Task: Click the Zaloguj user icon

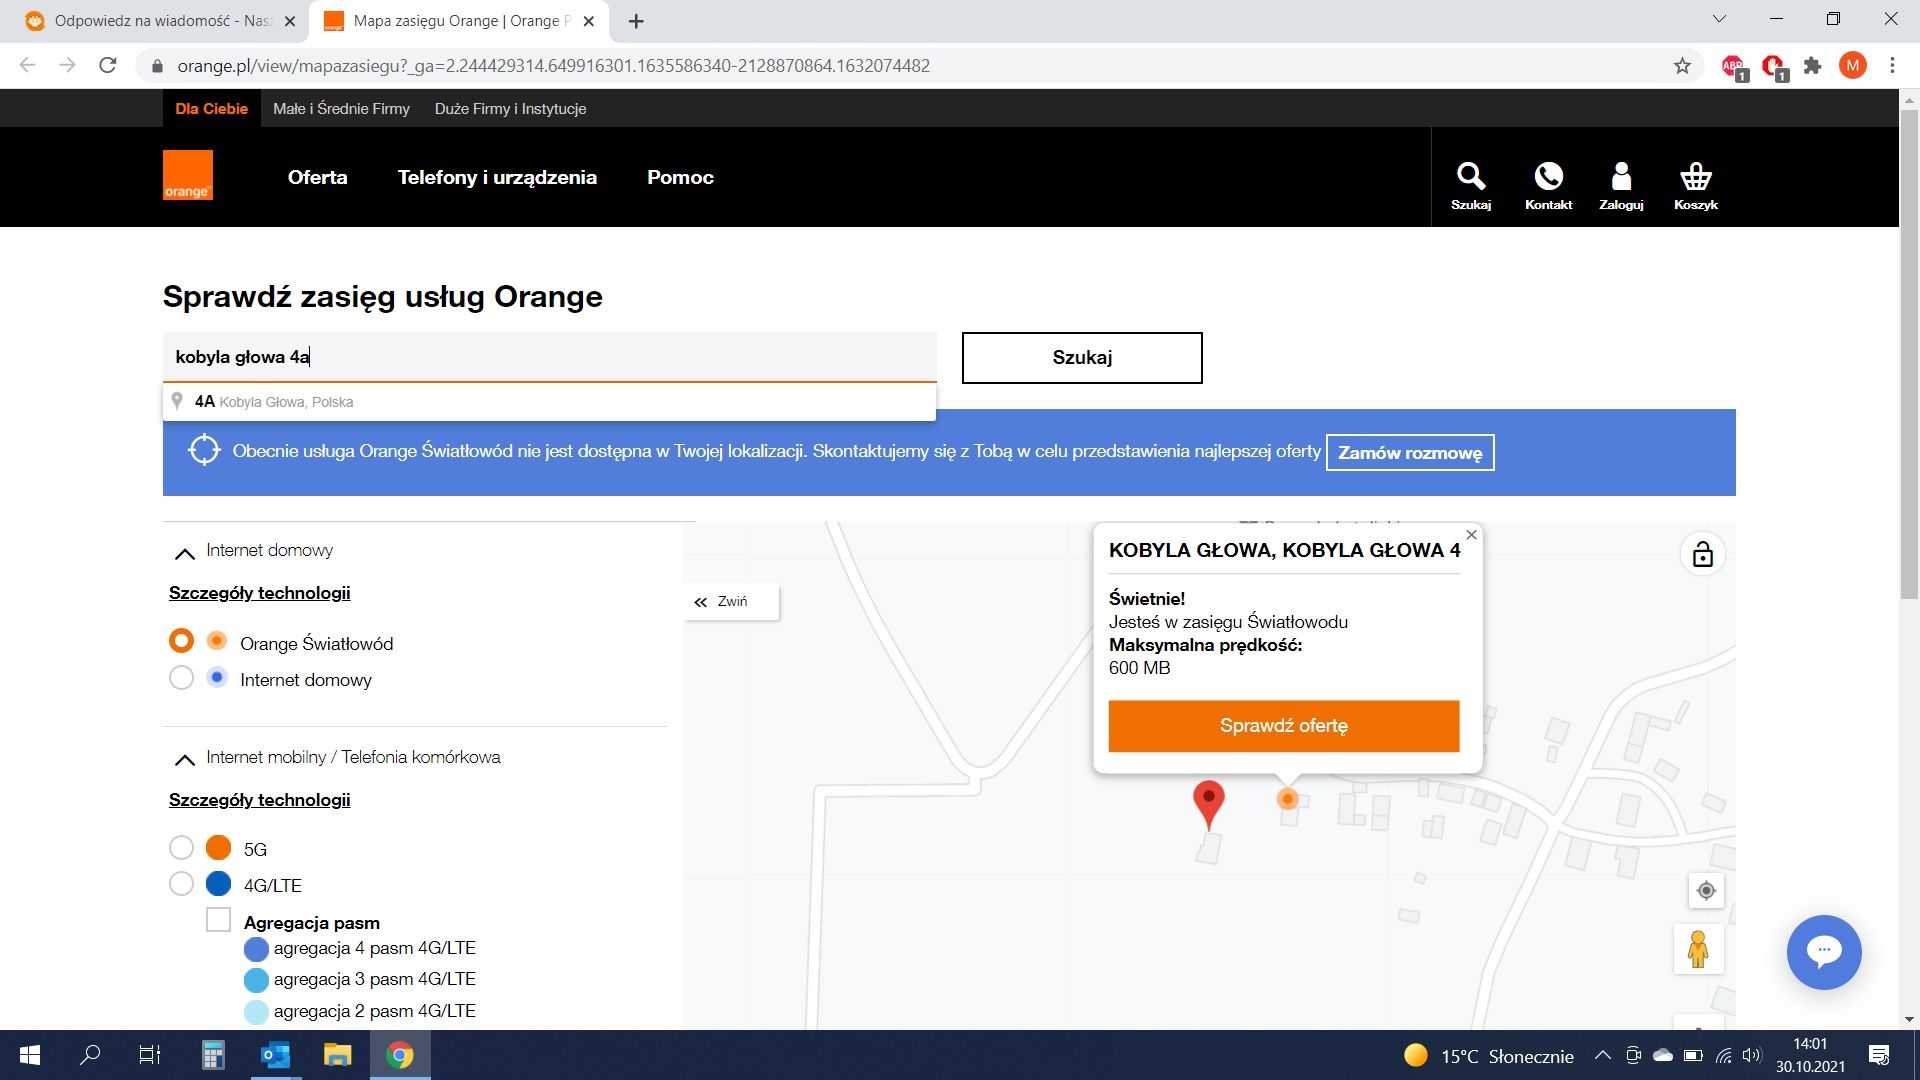Action: coord(1621,178)
